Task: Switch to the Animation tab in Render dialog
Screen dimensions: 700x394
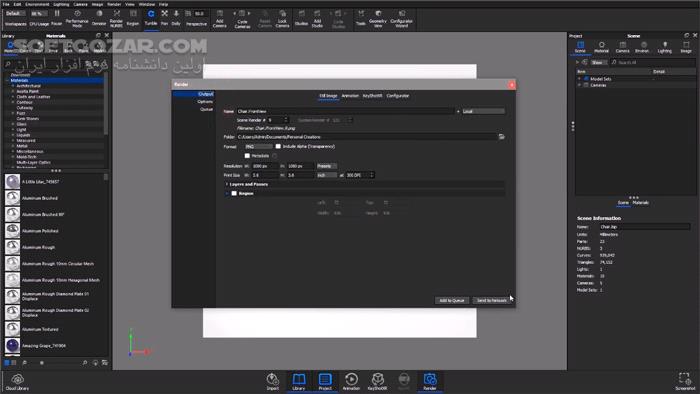Action: 350,95
